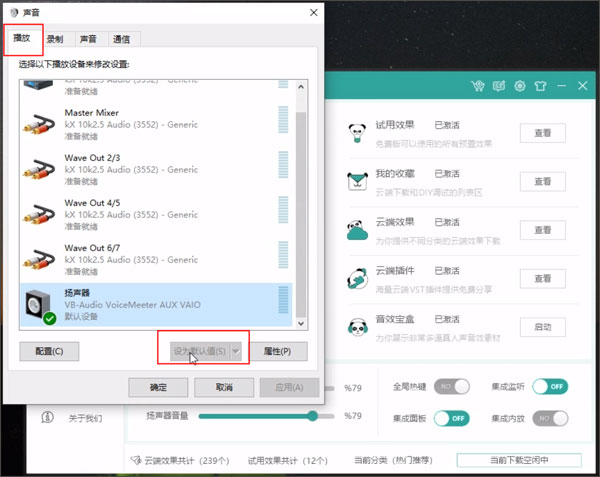Adjust the 扬声器音量 slider handle

[313, 416]
